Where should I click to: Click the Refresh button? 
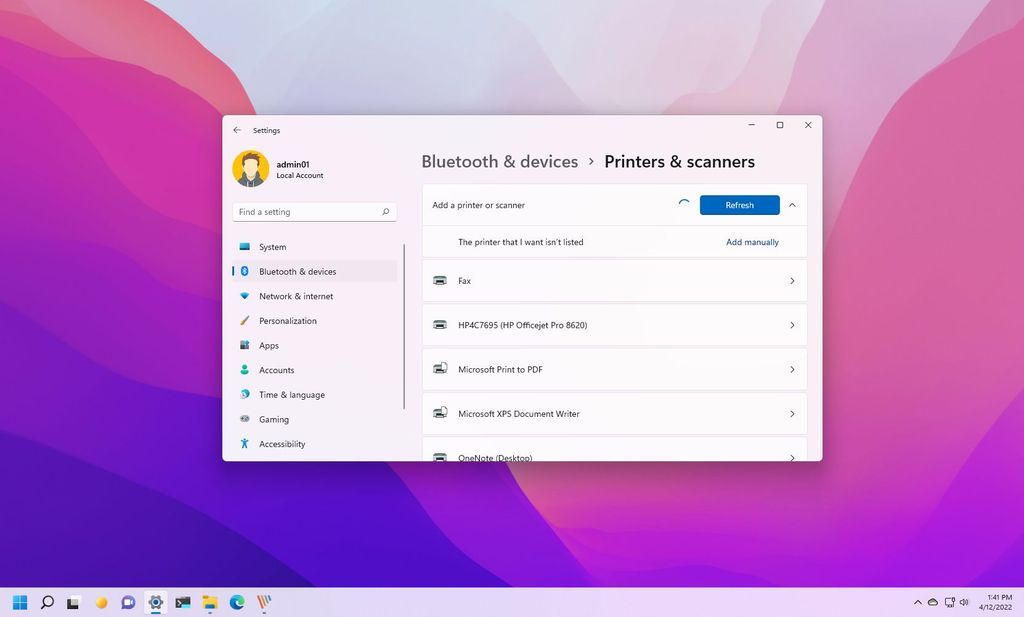coord(739,205)
